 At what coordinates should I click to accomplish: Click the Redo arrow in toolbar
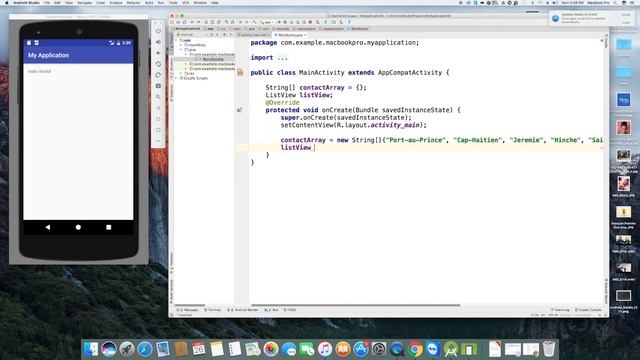pos(199,22)
